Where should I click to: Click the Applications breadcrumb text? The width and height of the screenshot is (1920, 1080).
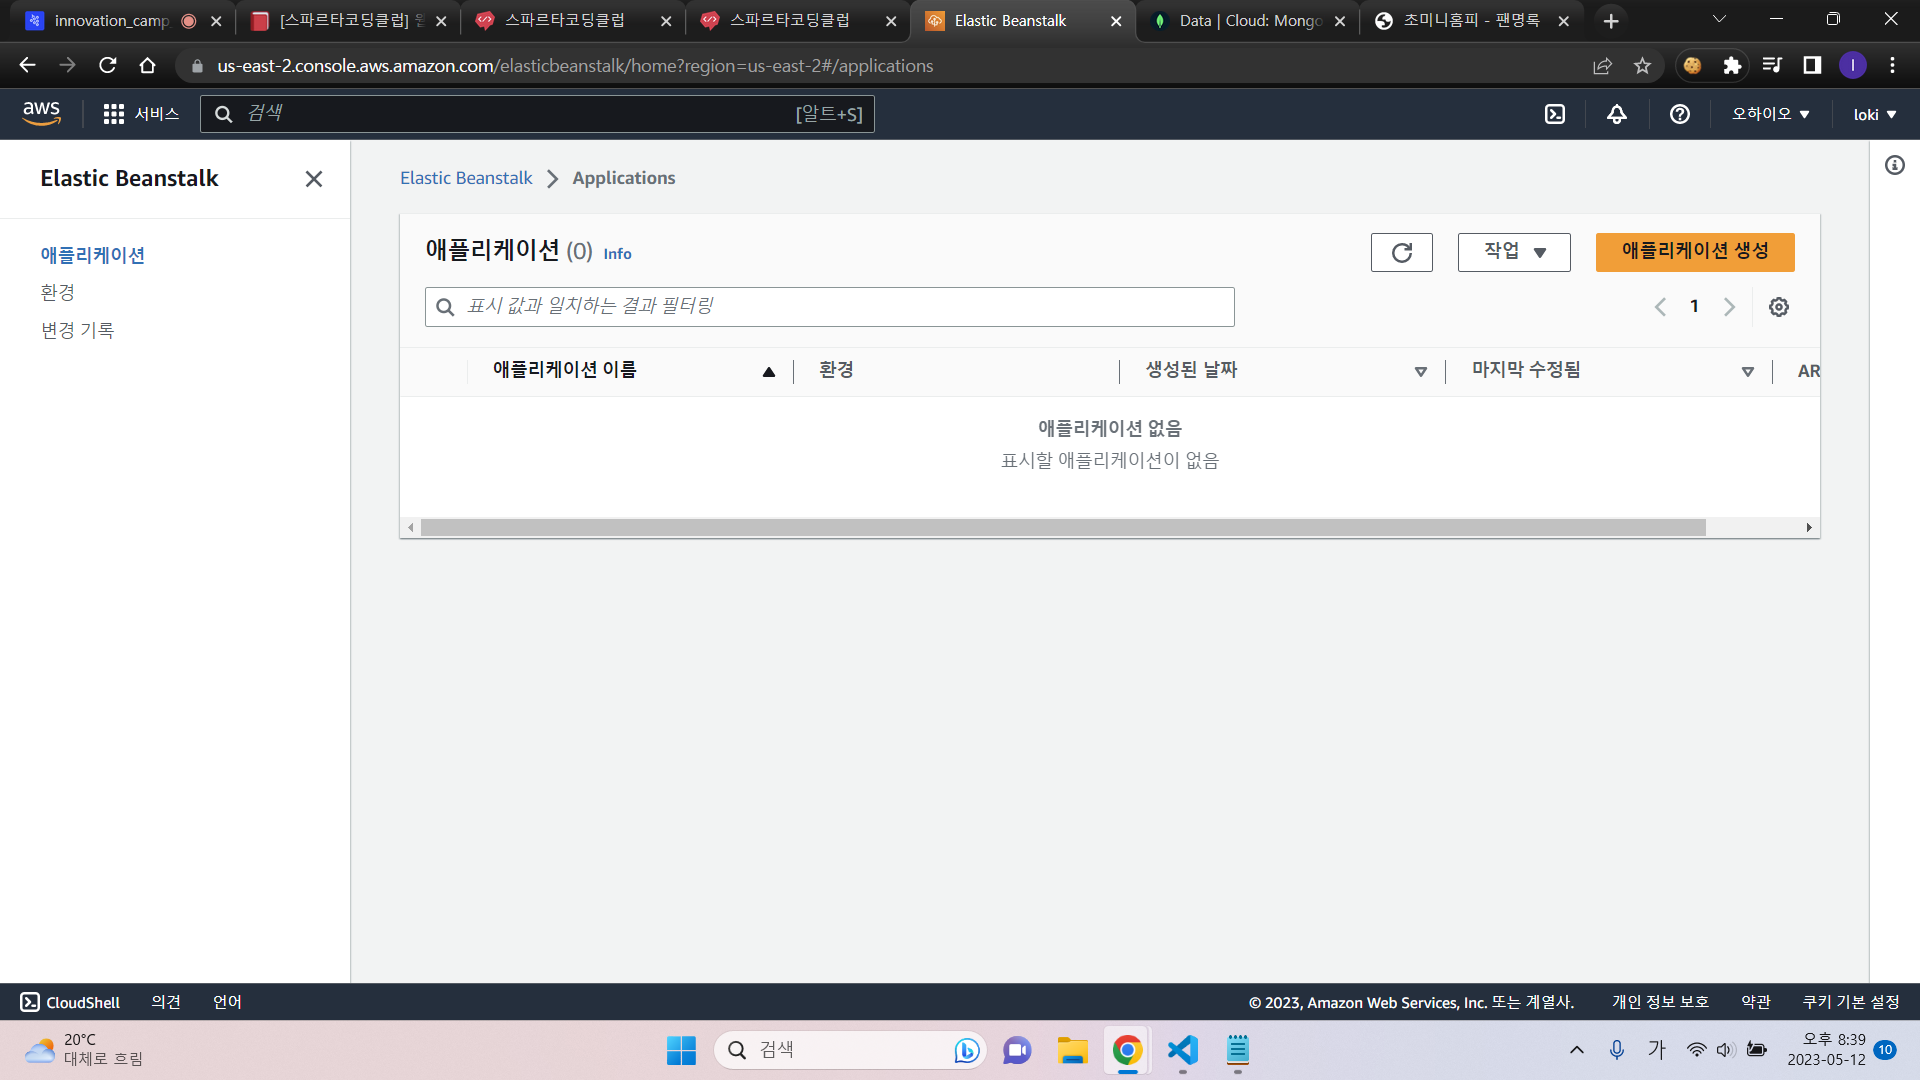(624, 178)
